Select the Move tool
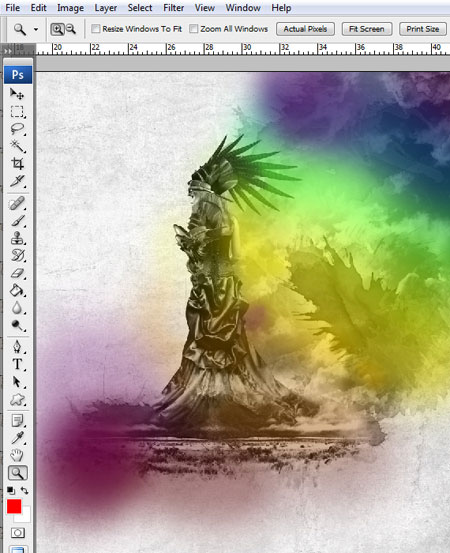This screenshot has height=553, width=450. pos(17,94)
